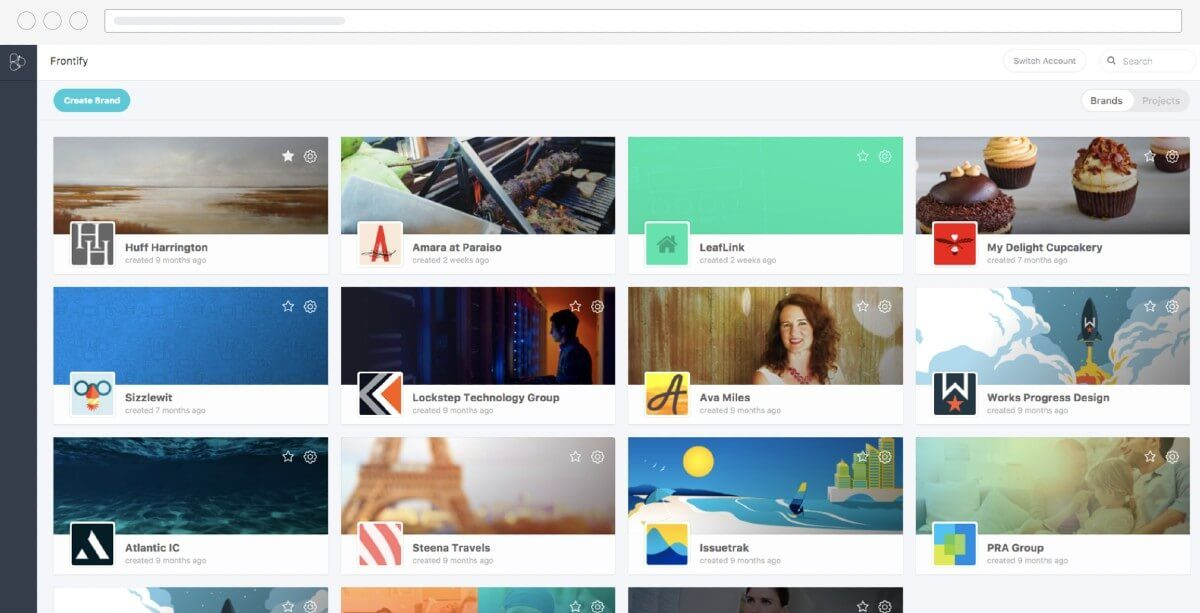Star the Steena Travels brand
Image resolution: width=1200 pixels, height=613 pixels.
click(x=575, y=456)
